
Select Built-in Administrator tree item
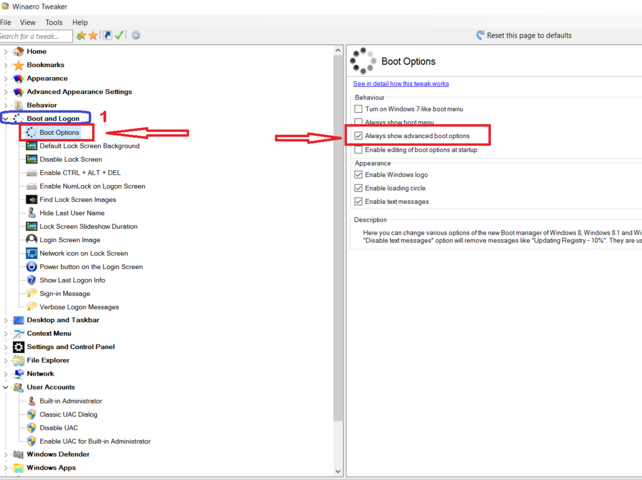71,401
